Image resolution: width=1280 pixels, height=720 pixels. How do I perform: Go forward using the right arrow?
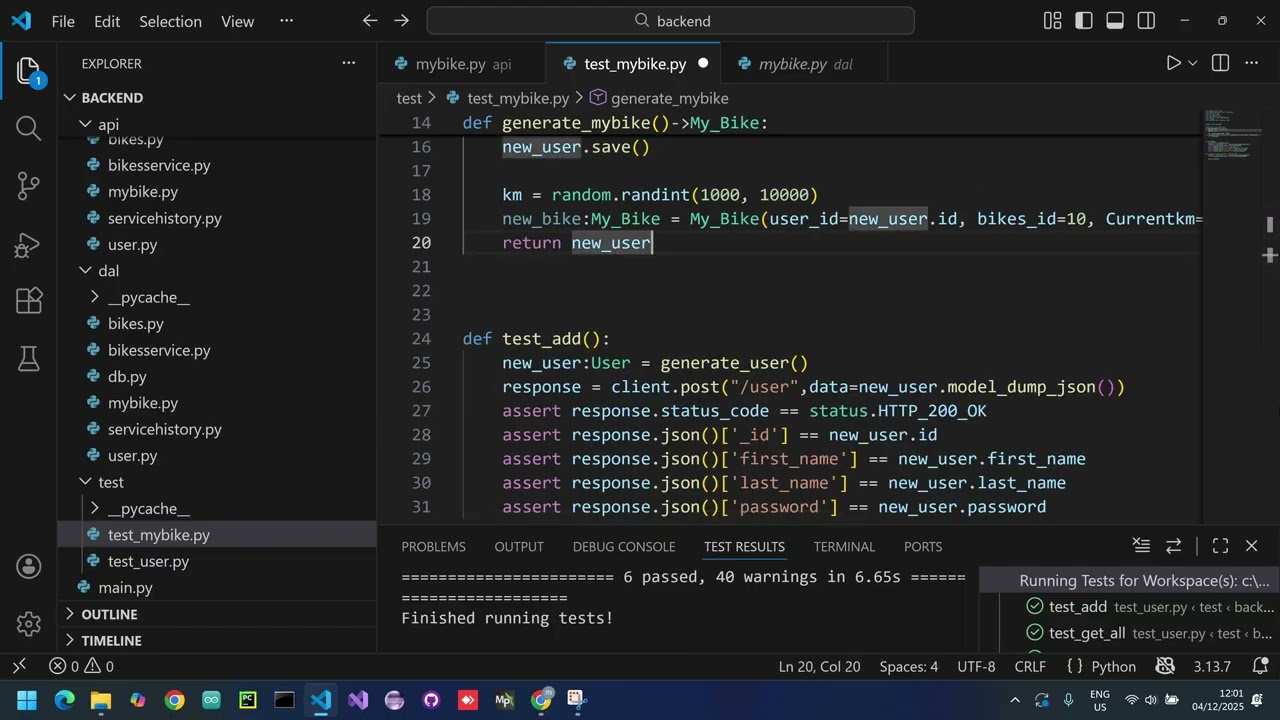pyautogui.click(x=401, y=20)
